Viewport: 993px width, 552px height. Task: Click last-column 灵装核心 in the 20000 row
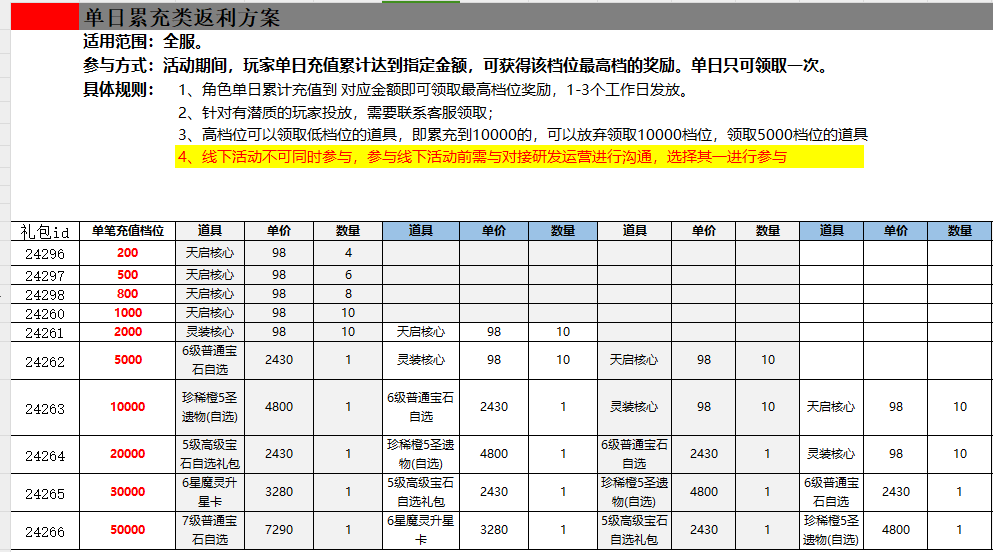831,455
